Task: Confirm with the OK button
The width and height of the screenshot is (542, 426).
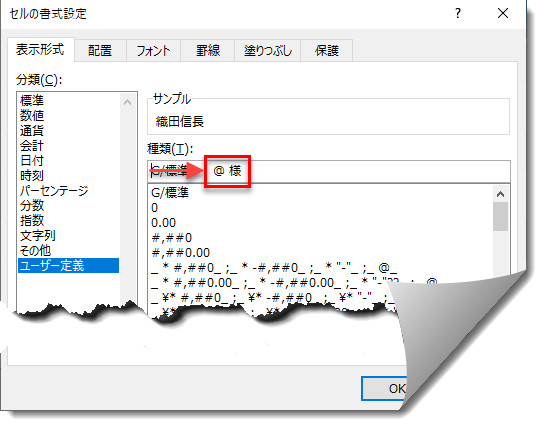Action: click(x=384, y=388)
